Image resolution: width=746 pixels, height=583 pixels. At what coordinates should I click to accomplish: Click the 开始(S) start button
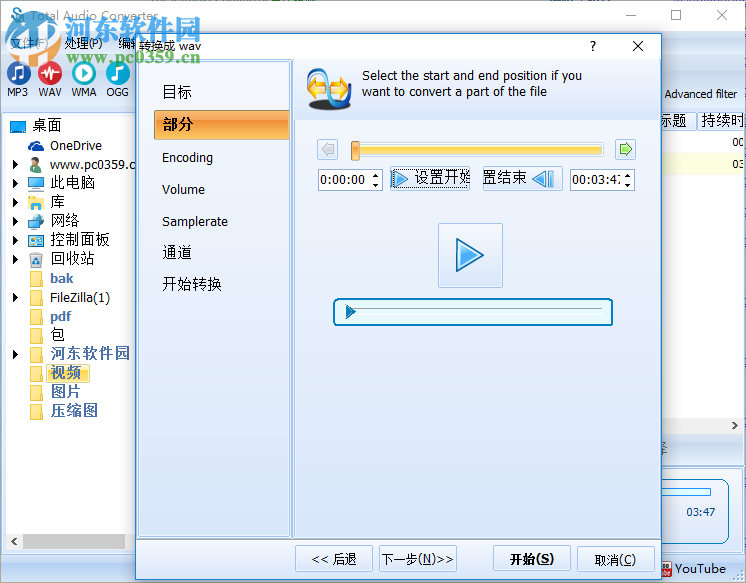pos(532,559)
